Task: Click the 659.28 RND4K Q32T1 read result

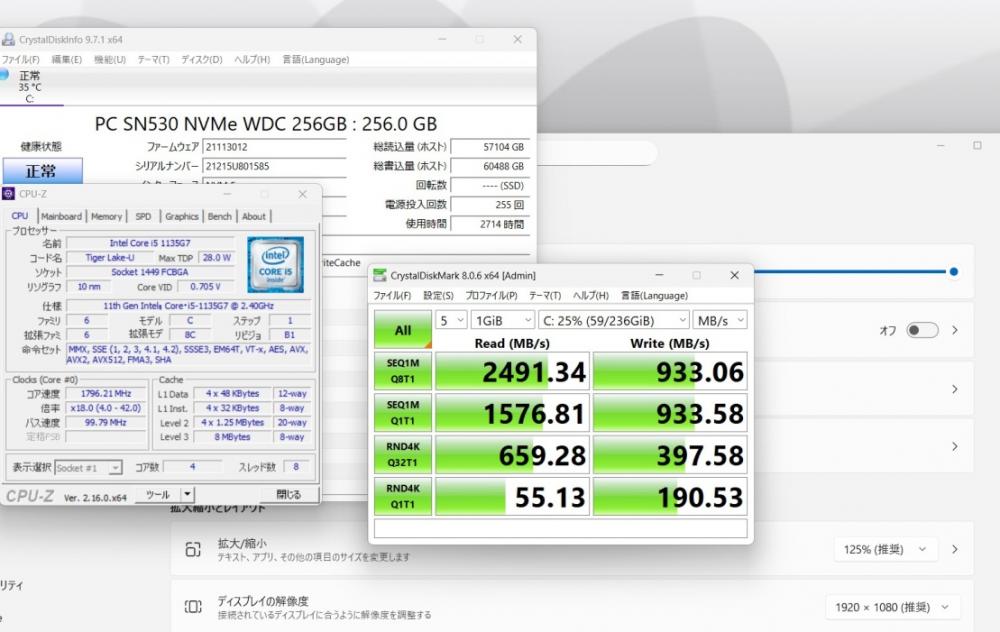Action: (x=512, y=455)
